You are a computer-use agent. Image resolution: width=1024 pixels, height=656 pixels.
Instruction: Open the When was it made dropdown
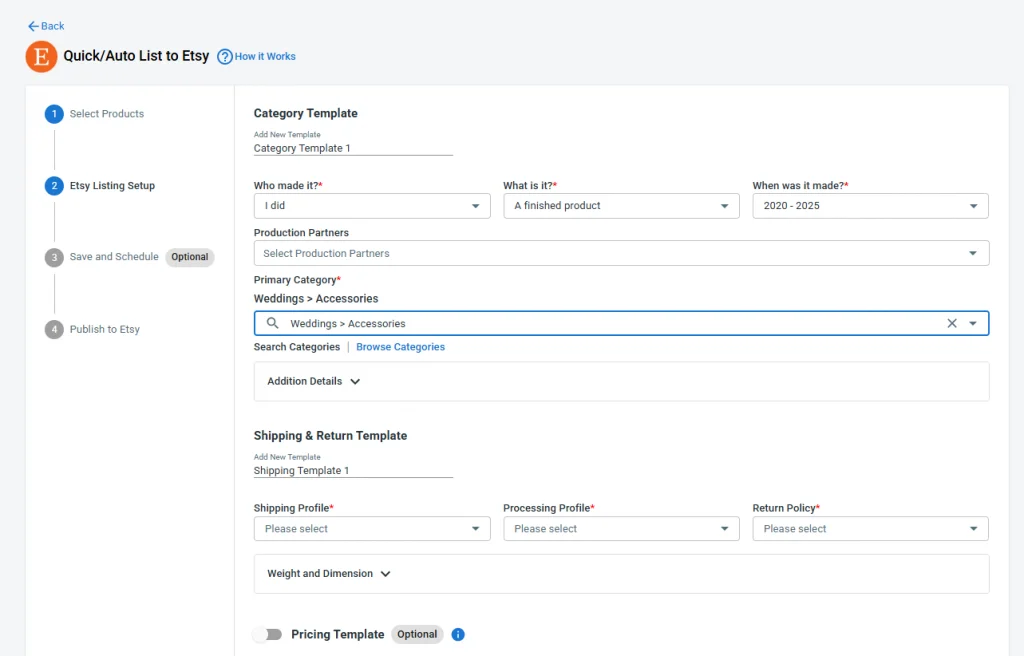[975, 205]
